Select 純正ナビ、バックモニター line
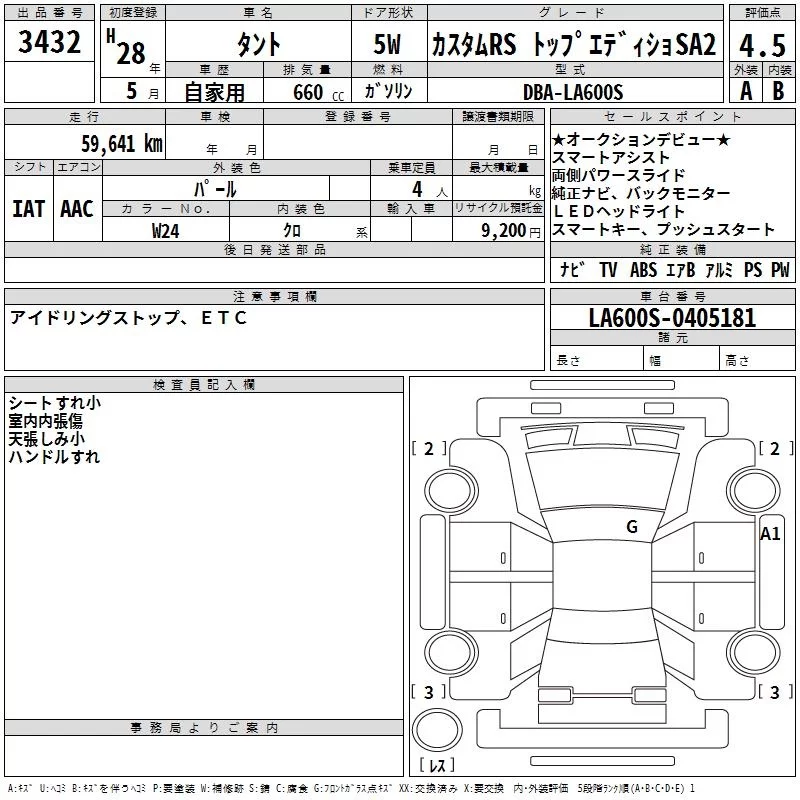Viewport: 800px width, 800px height. click(x=641, y=193)
